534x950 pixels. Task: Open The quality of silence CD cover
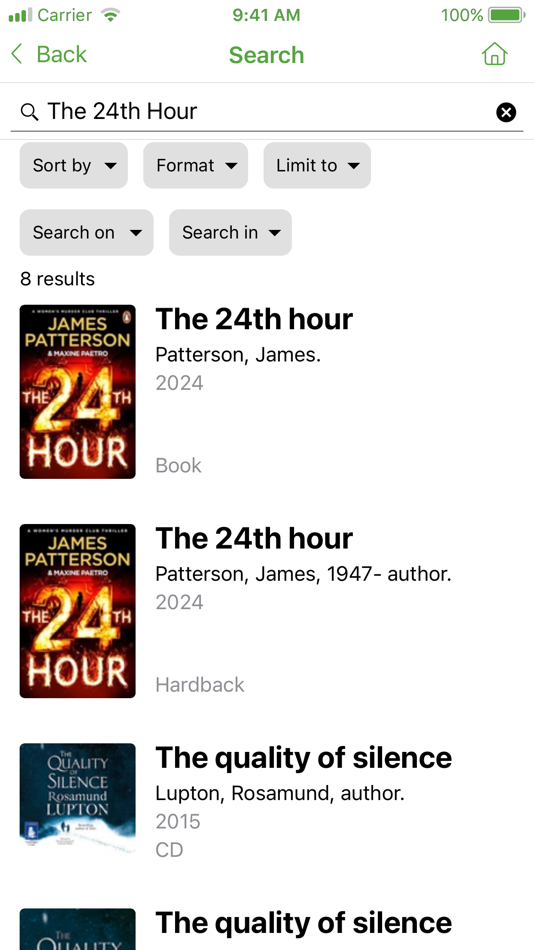point(78,795)
